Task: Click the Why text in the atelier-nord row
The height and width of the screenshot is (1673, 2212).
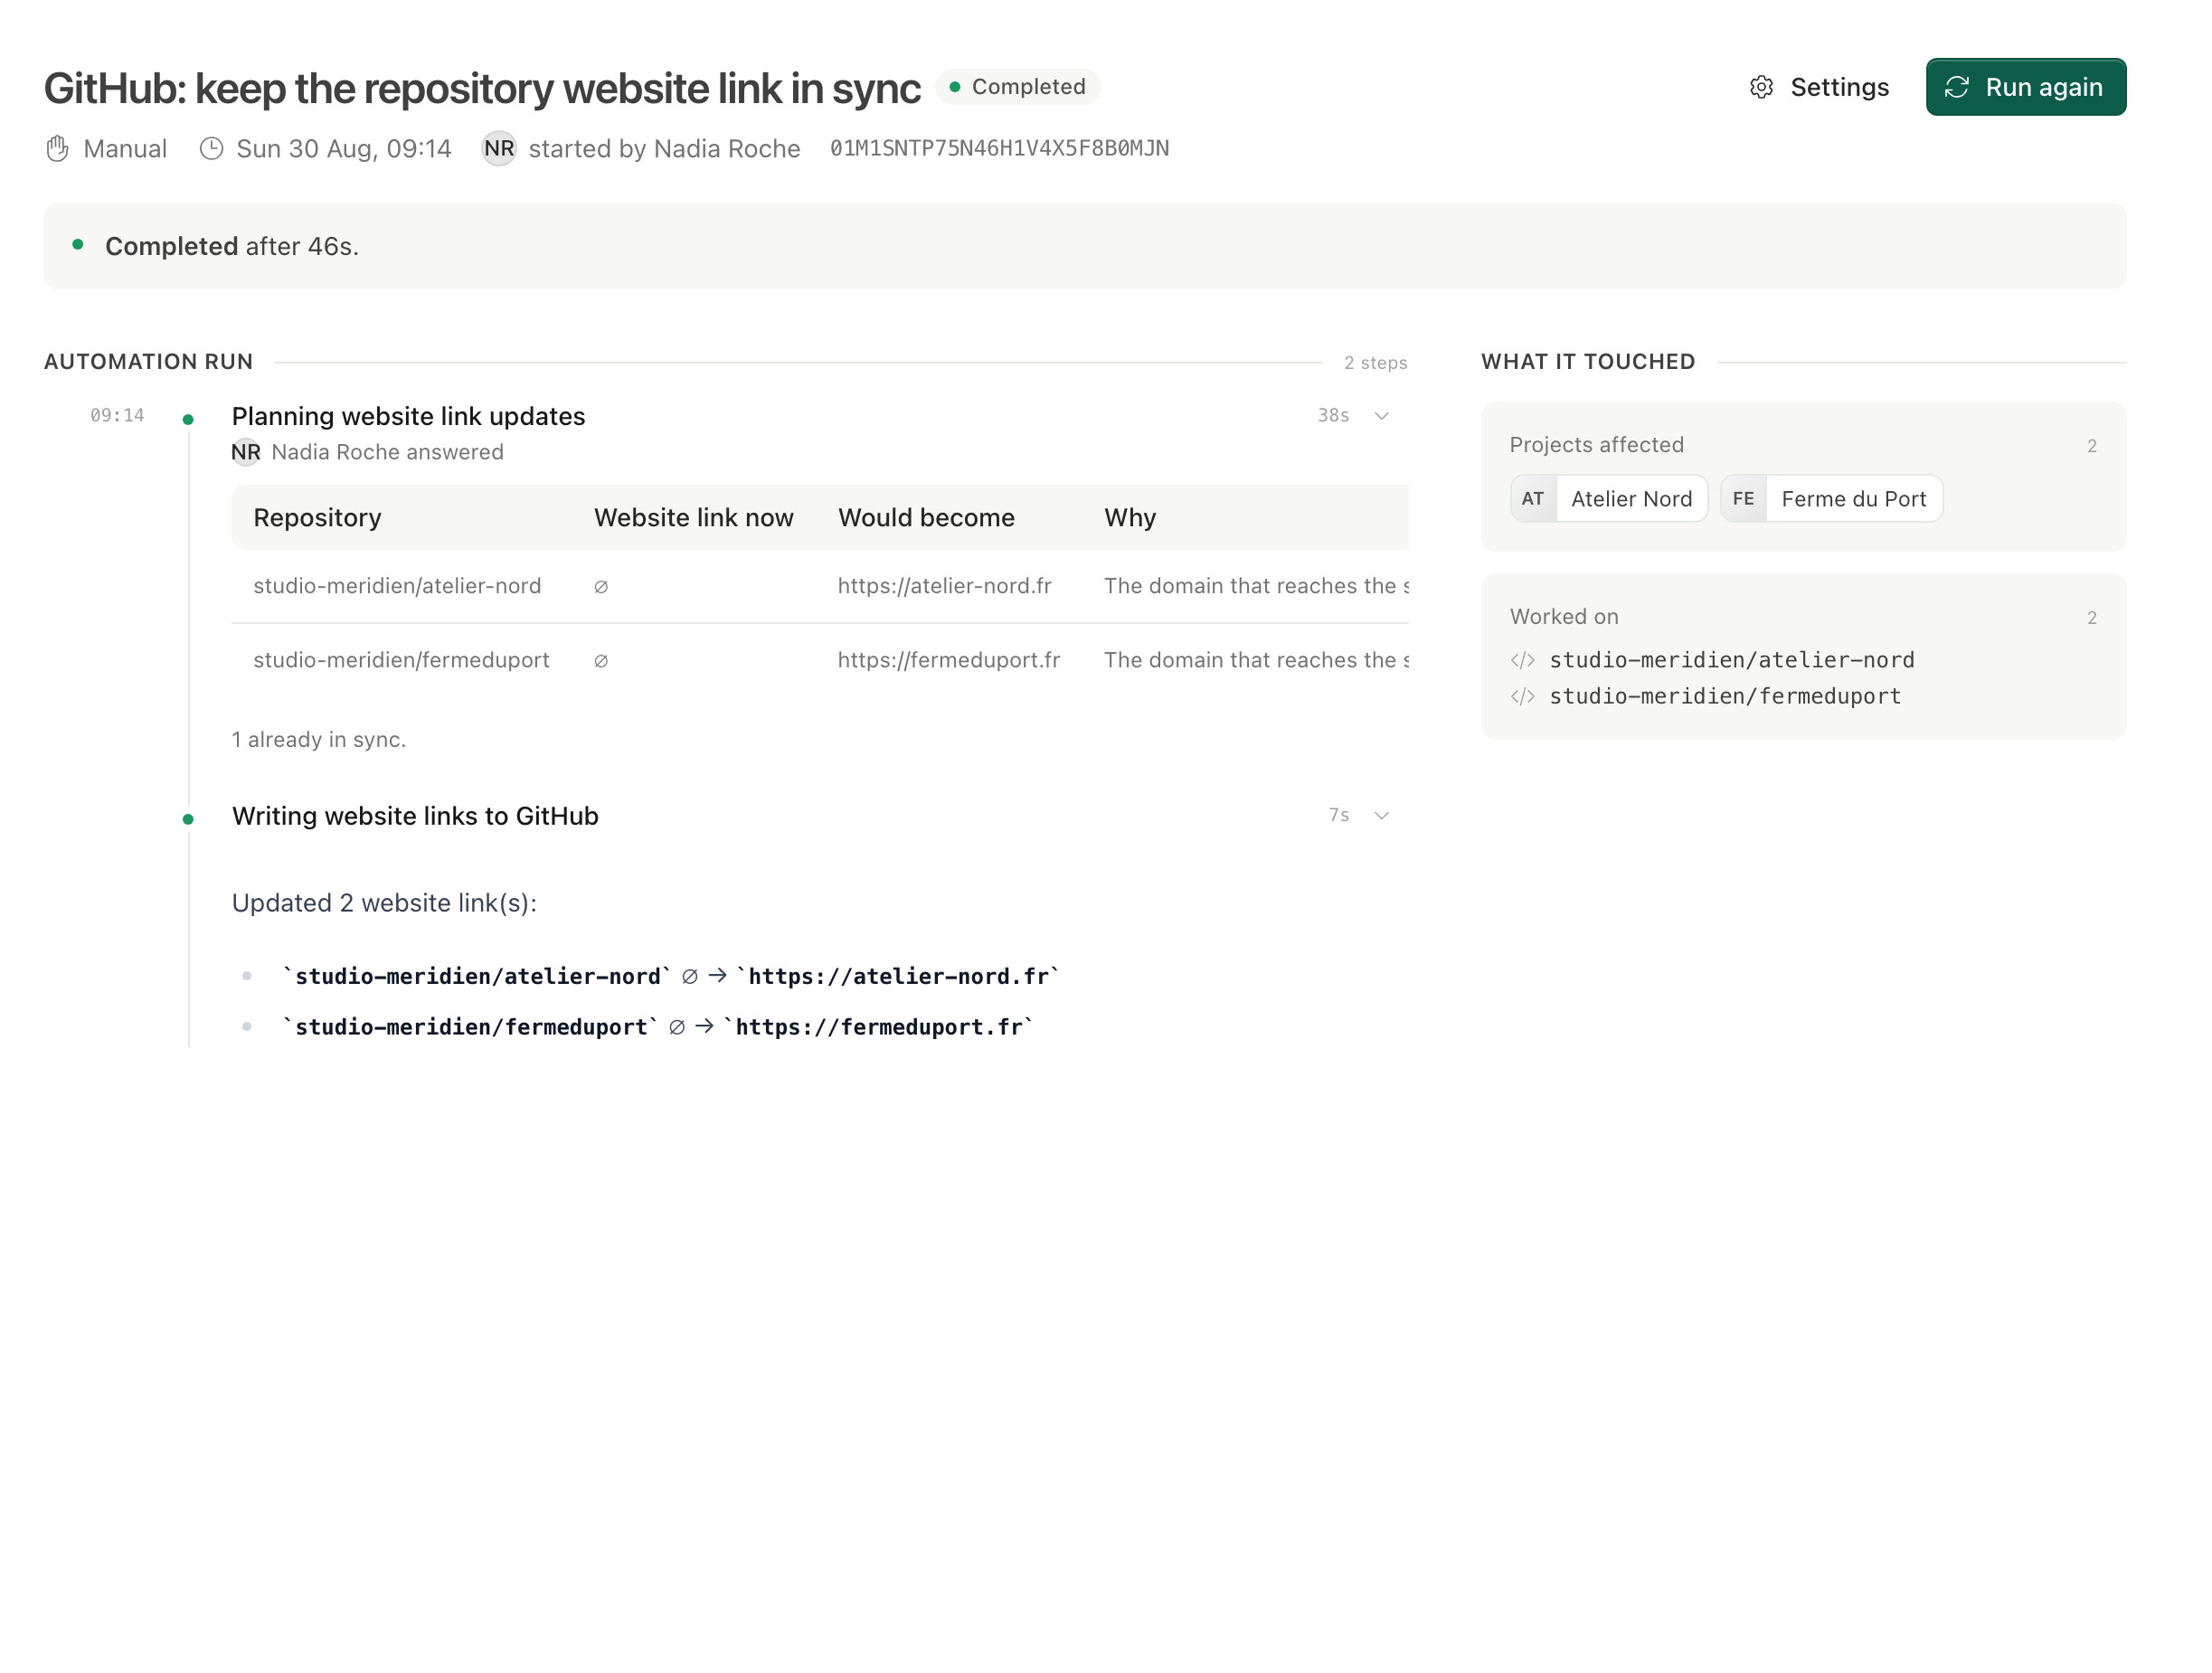Action: [x=1256, y=586]
